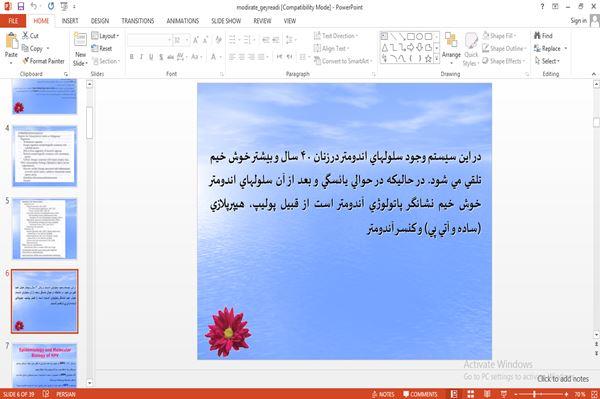
Task: Switch to Slide Sorter view
Action: (471, 394)
